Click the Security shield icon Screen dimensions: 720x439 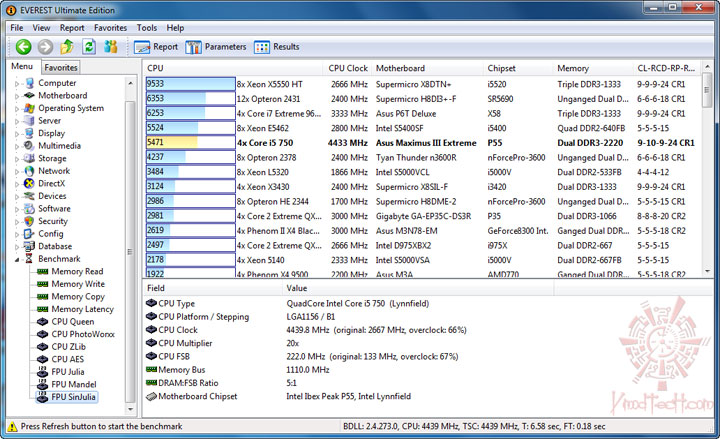pyautogui.click(x=30, y=221)
